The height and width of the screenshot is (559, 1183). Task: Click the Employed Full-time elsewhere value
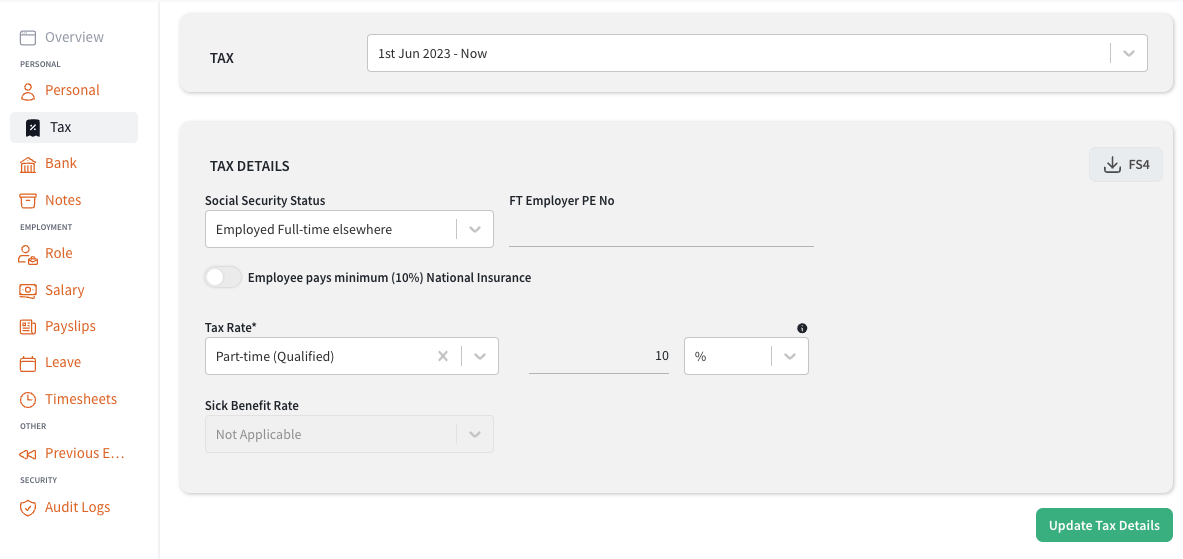click(304, 229)
